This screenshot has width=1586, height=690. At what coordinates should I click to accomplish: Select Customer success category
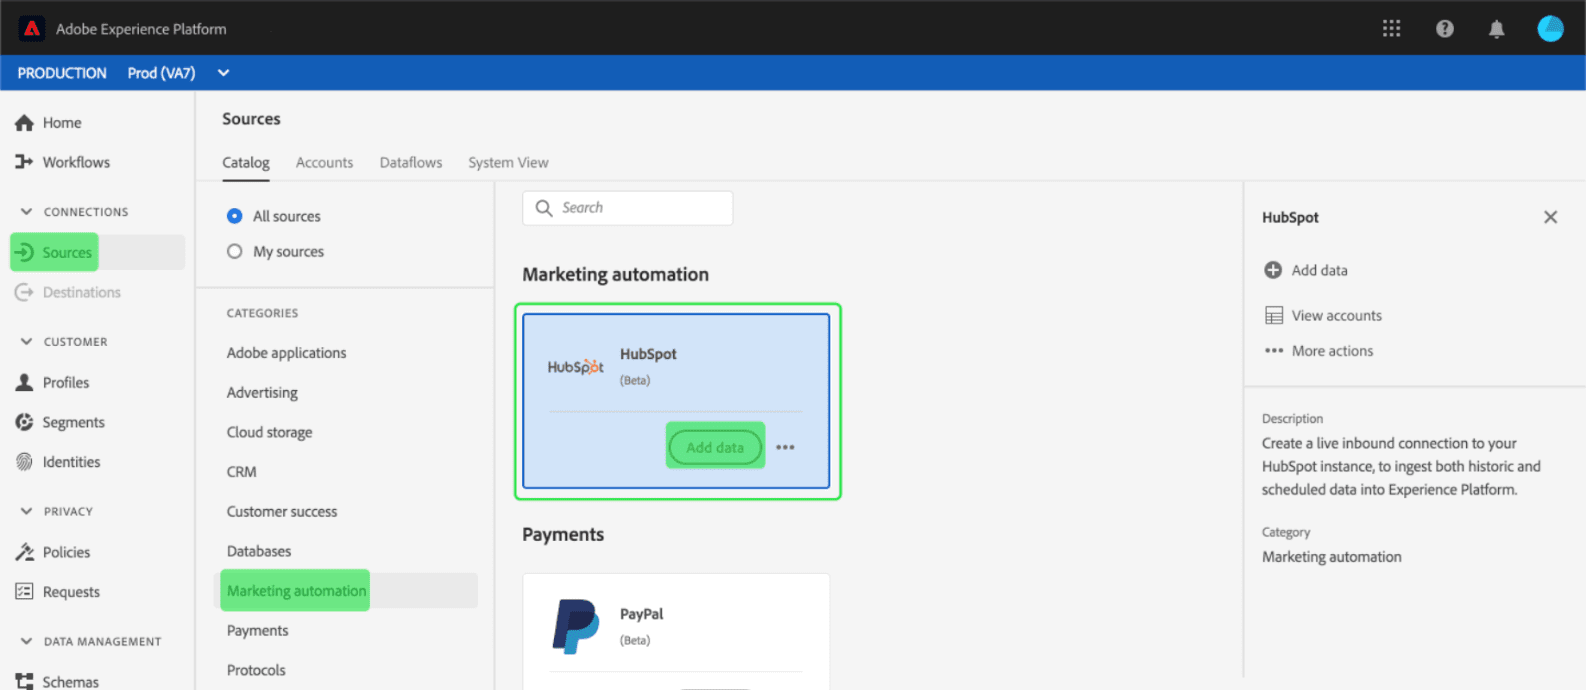(x=282, y=511)
